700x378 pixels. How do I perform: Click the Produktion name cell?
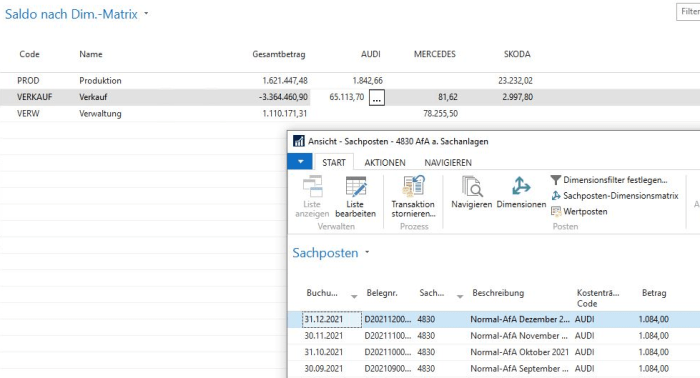coord(100,81)
